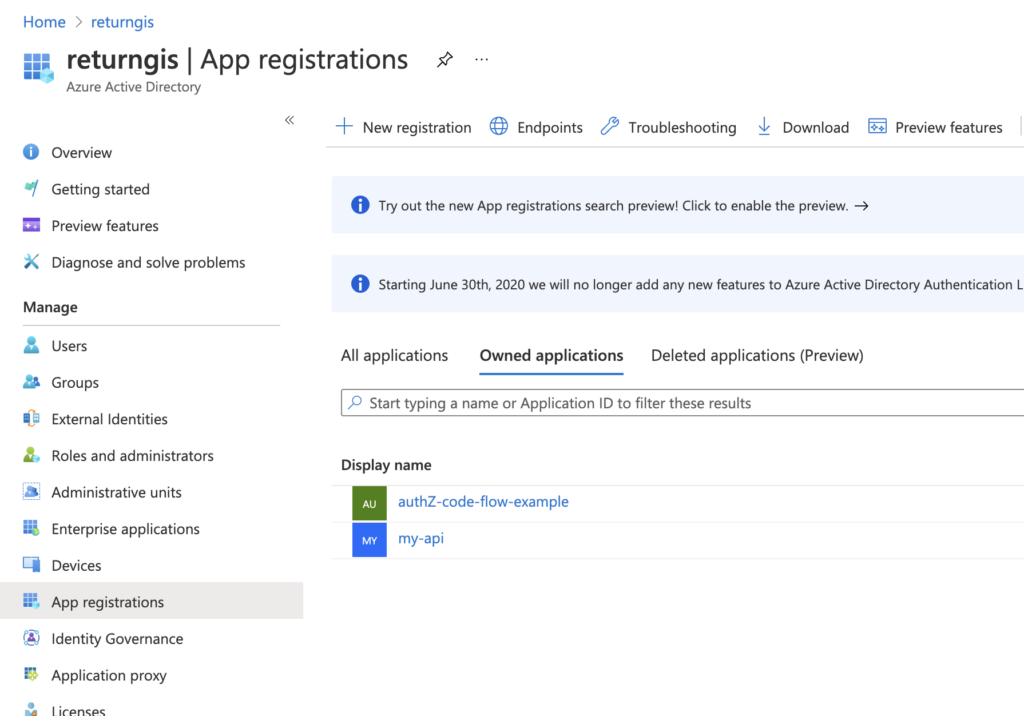Image resolution: width=1024 pixels, height=716 pixels.
Task: Click the Overview info icon in sidebar
Action: click(x=31, y=152)
